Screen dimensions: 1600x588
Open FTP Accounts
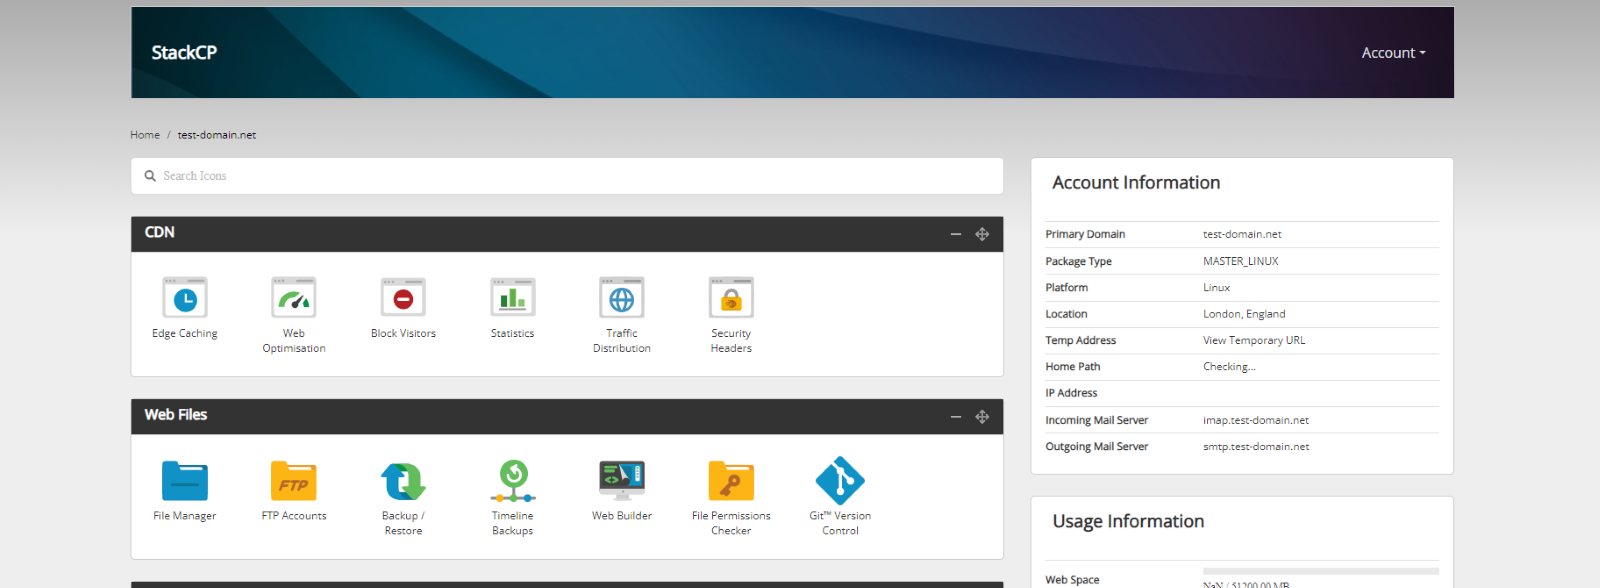pyautogui.click(x=294, y=481)
